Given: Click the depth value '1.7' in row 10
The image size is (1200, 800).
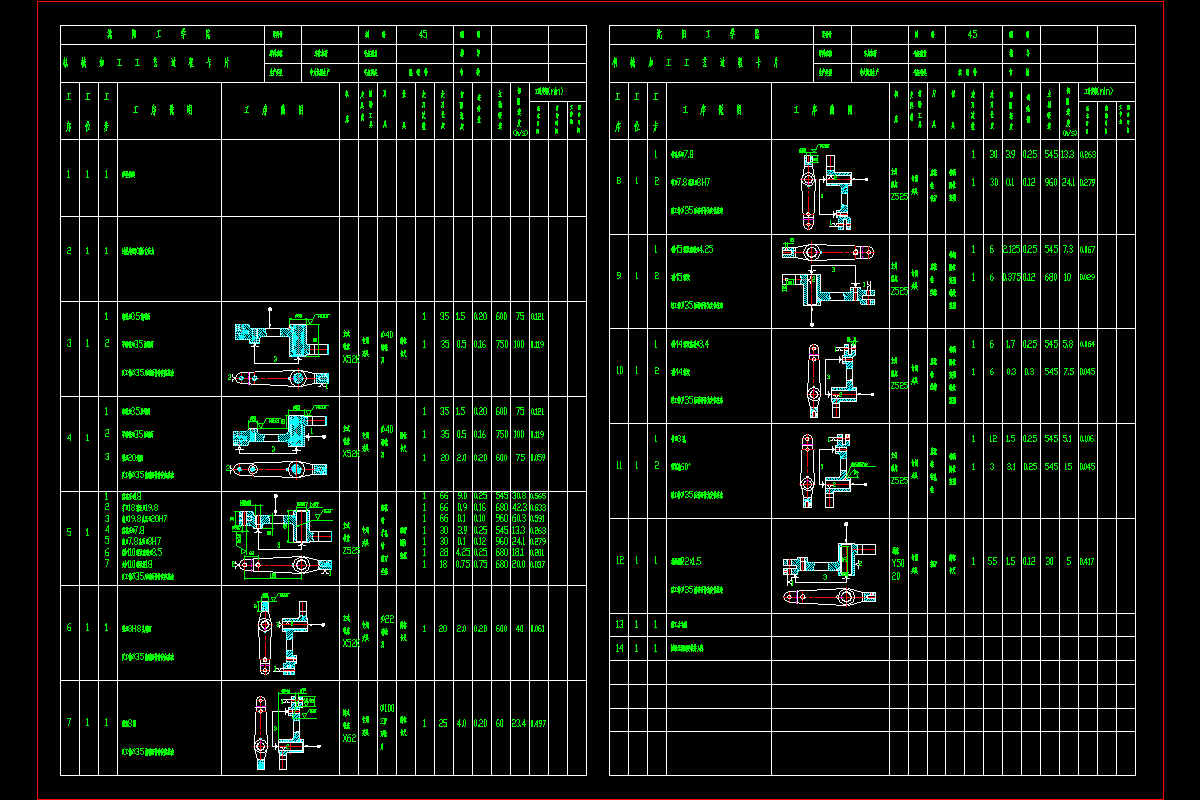Looking at the screenshot, I should tap(1011, 344).
